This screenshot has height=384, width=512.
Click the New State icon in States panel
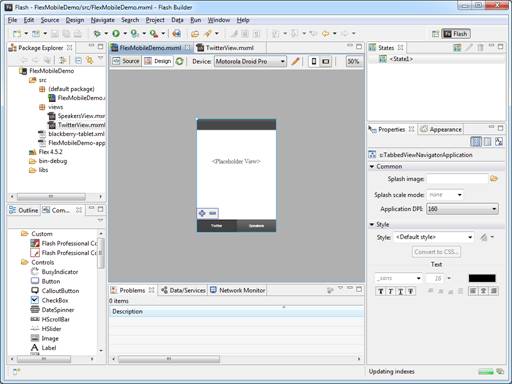pos(457,48)
